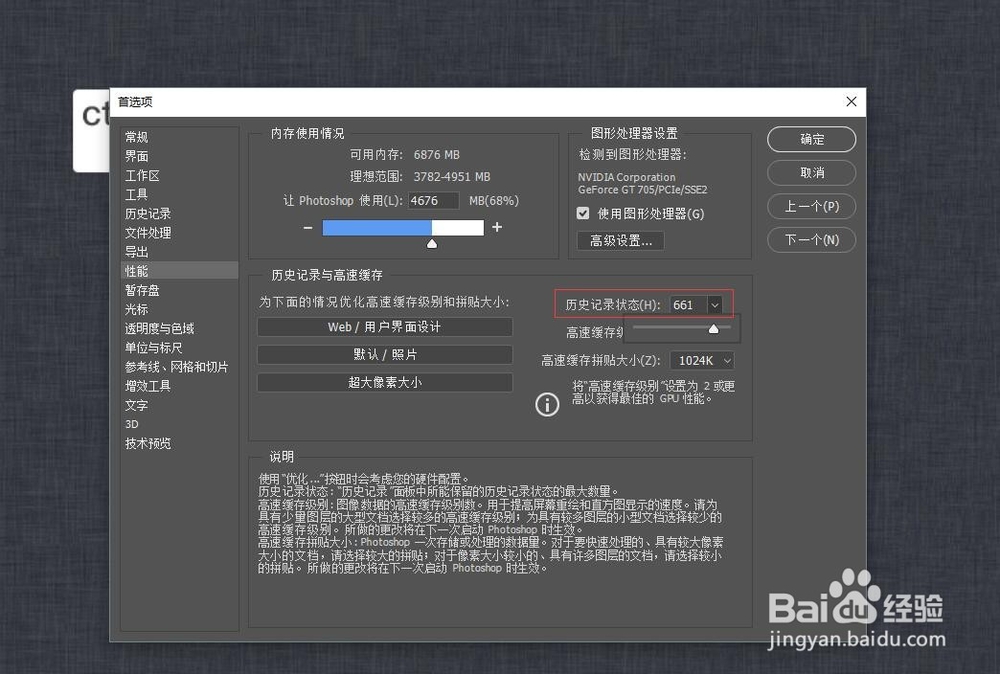
Task: Go to next page with 下一个(N)
Action: pyautogui.click(x=811, y=240)
